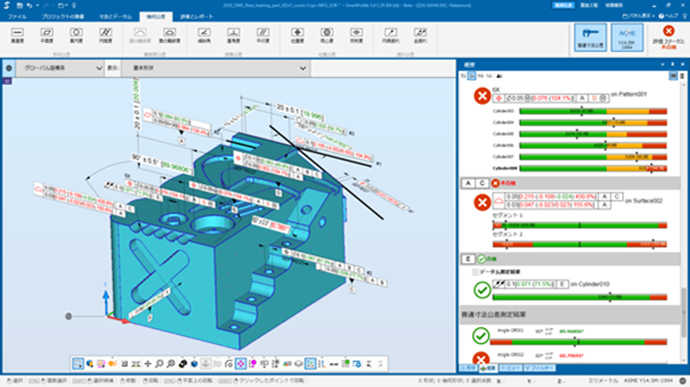The width and height of the screenshot is (690, 387).
Task: Select the straightness tolerance tool in ribbon
Action: [18, 35]
